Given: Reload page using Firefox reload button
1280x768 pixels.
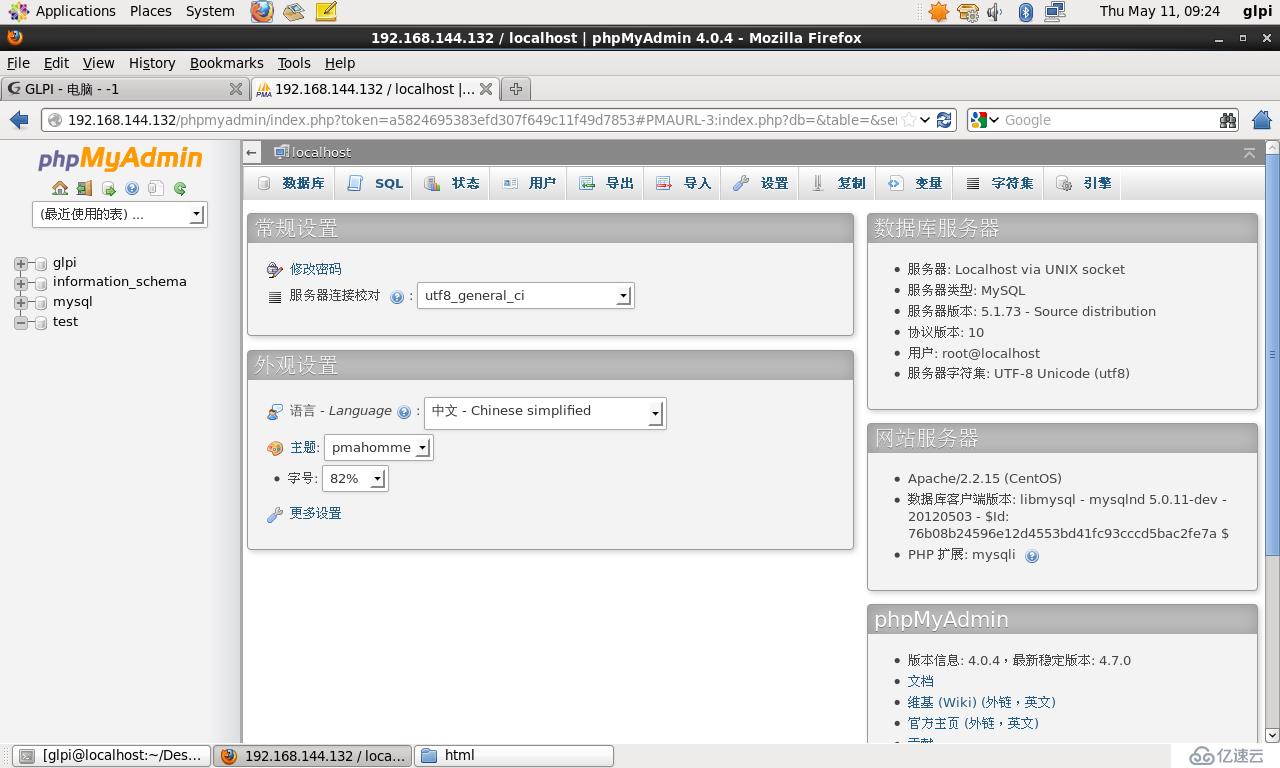Looking at the screenshot, I should (945, 120).
